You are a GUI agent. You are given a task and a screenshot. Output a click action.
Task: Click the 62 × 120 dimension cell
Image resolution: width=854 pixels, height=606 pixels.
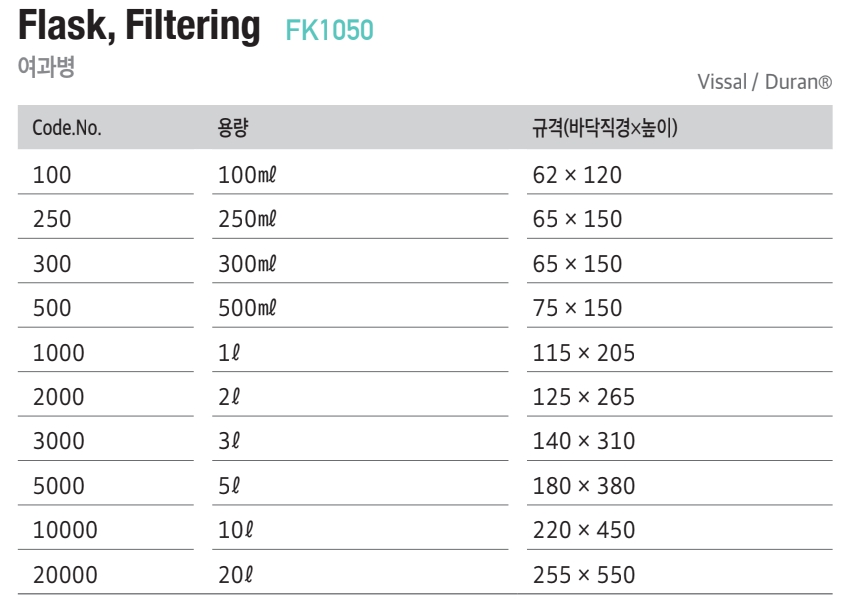tap(577, 175)
